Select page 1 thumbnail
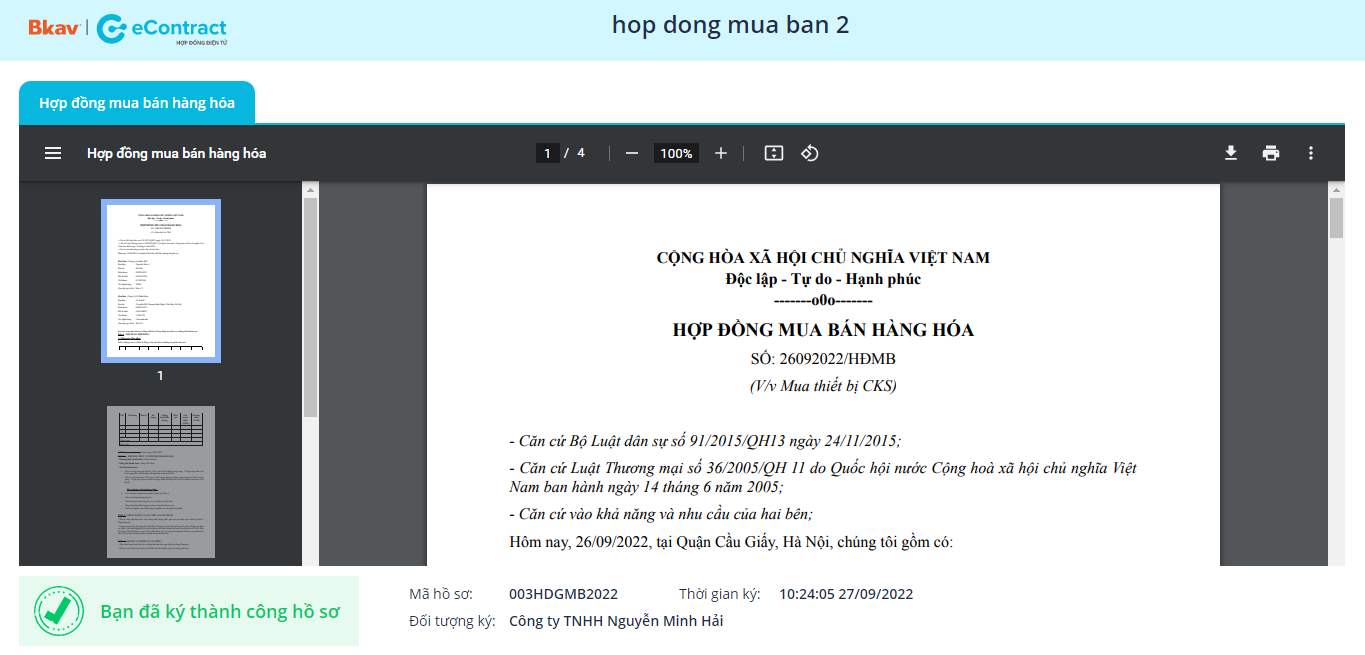This screenshot has height=655, width=1365. tap(160, 281)
